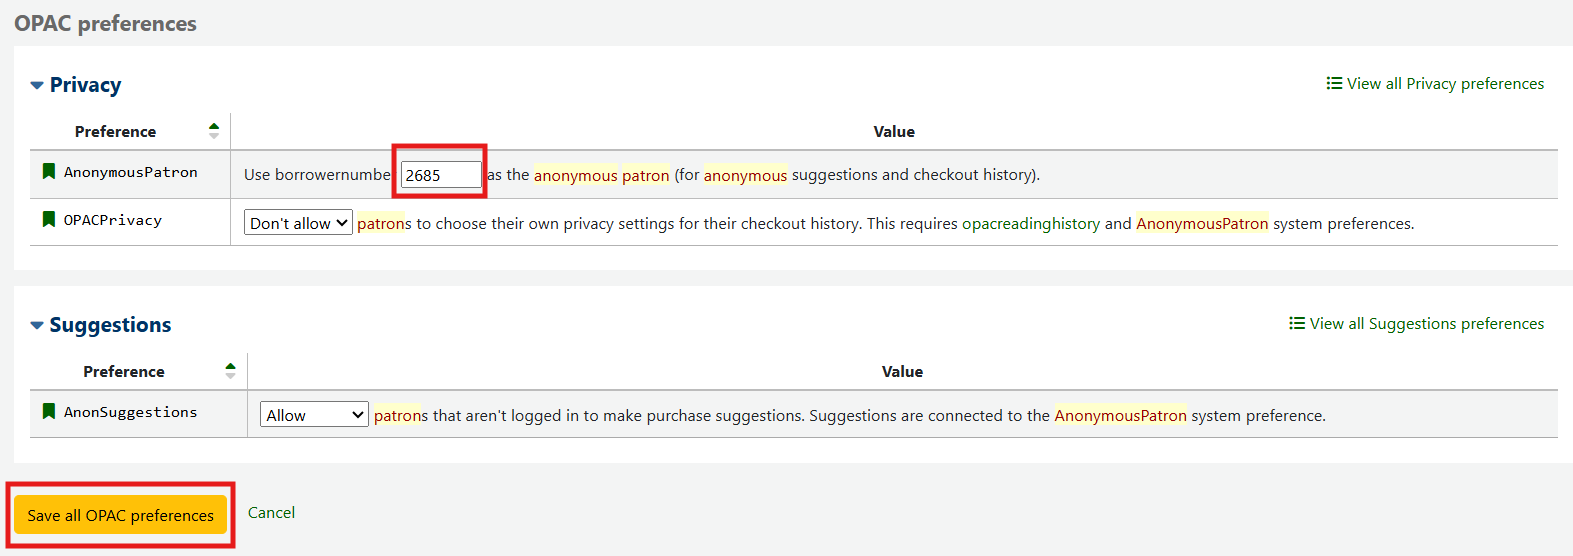Click the OPACPrivacy bookmark icon
The image size is (1573, 556).
tap(48, 219)
